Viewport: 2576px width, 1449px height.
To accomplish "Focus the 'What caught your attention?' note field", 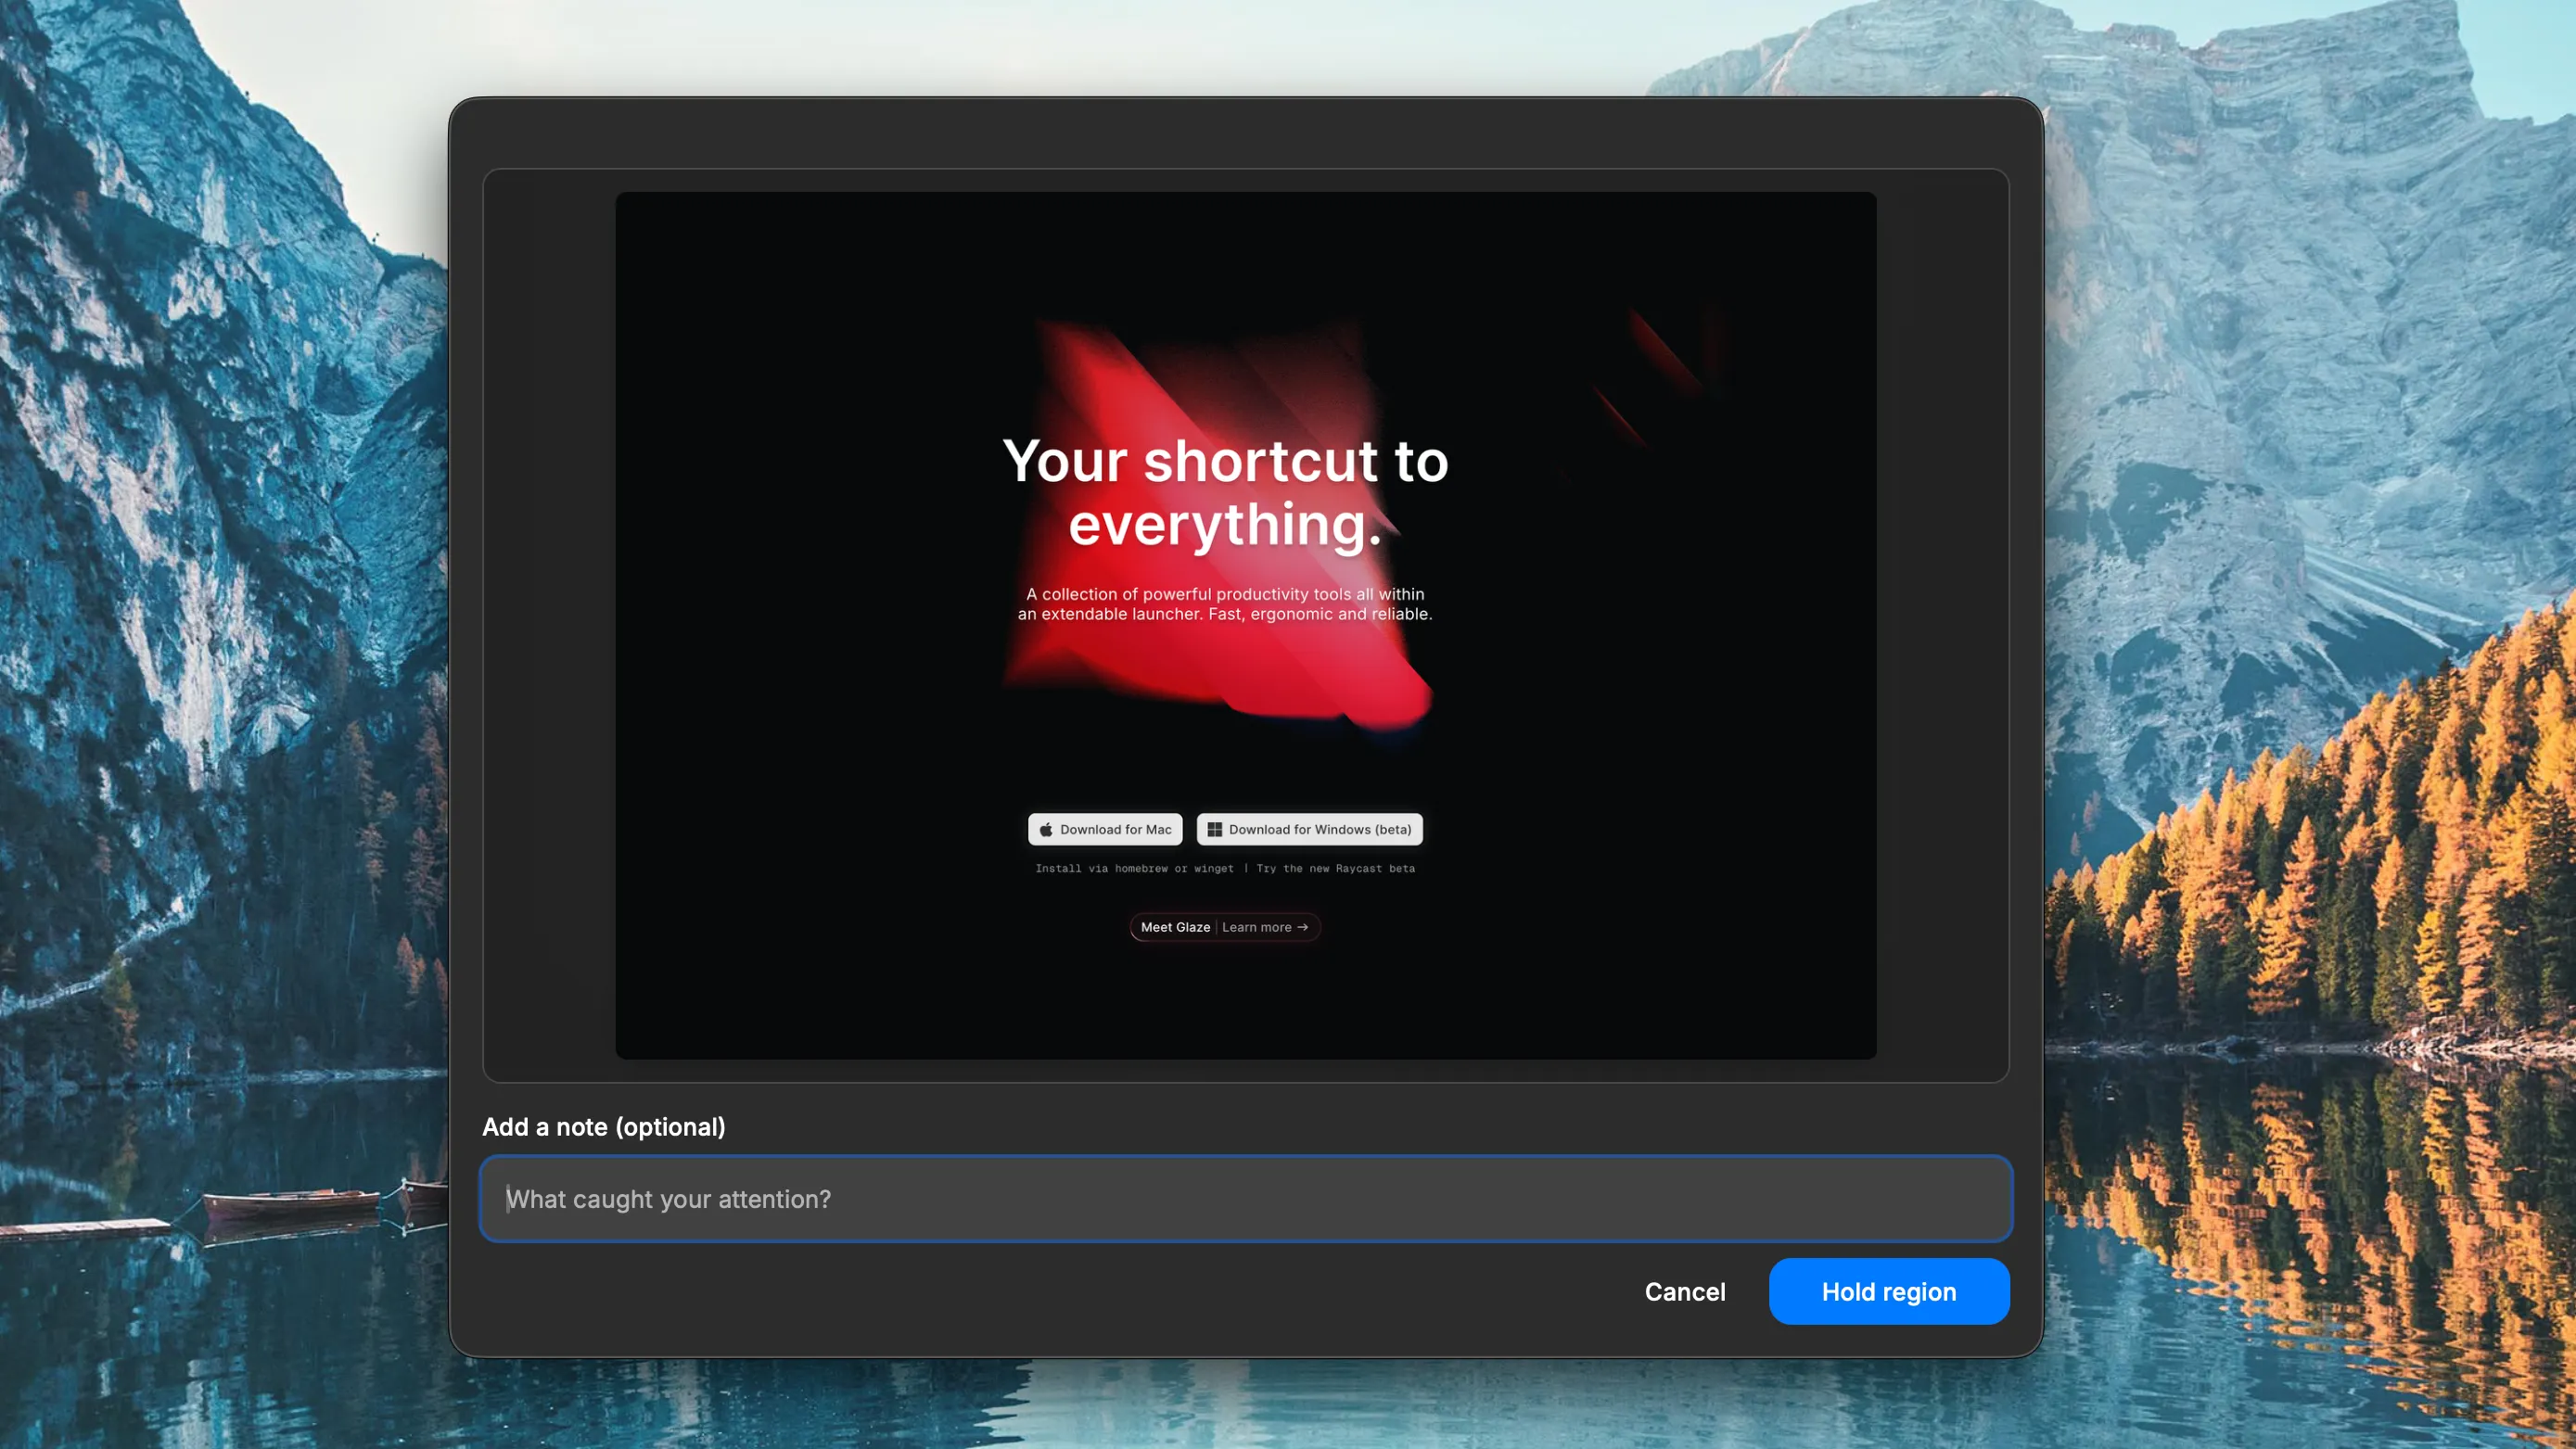I will (x=1245, y=1198).
